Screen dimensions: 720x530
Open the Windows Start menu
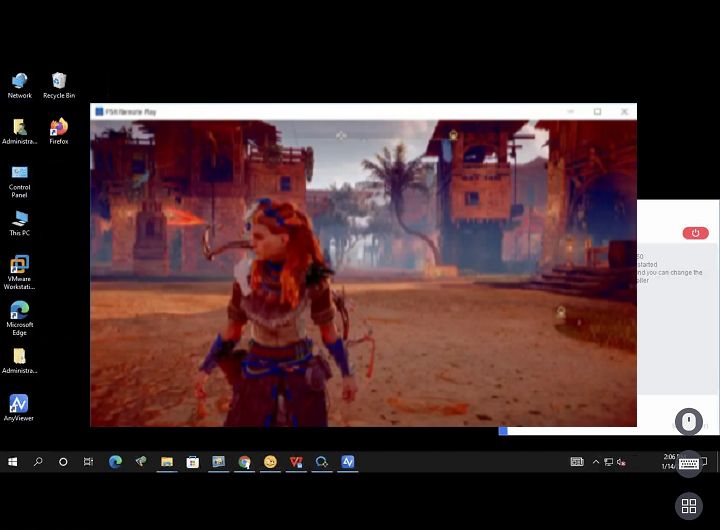(13, 462)
